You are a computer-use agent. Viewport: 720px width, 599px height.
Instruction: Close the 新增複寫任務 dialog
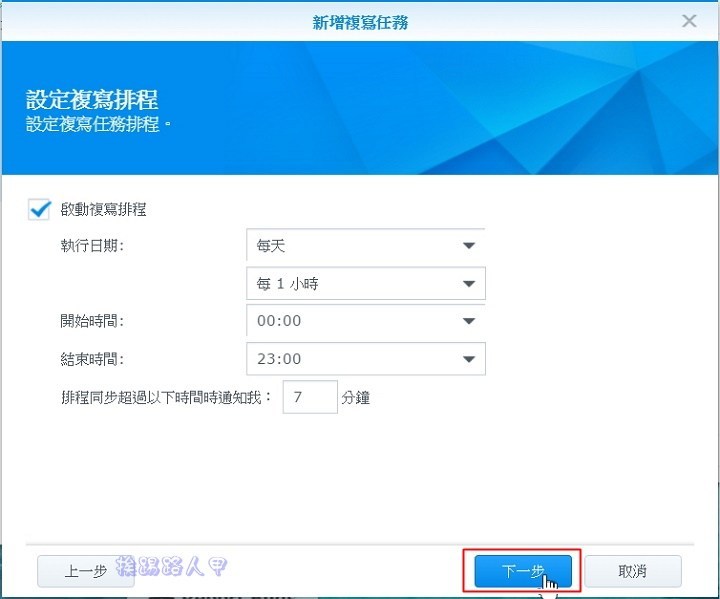[689, 21]
